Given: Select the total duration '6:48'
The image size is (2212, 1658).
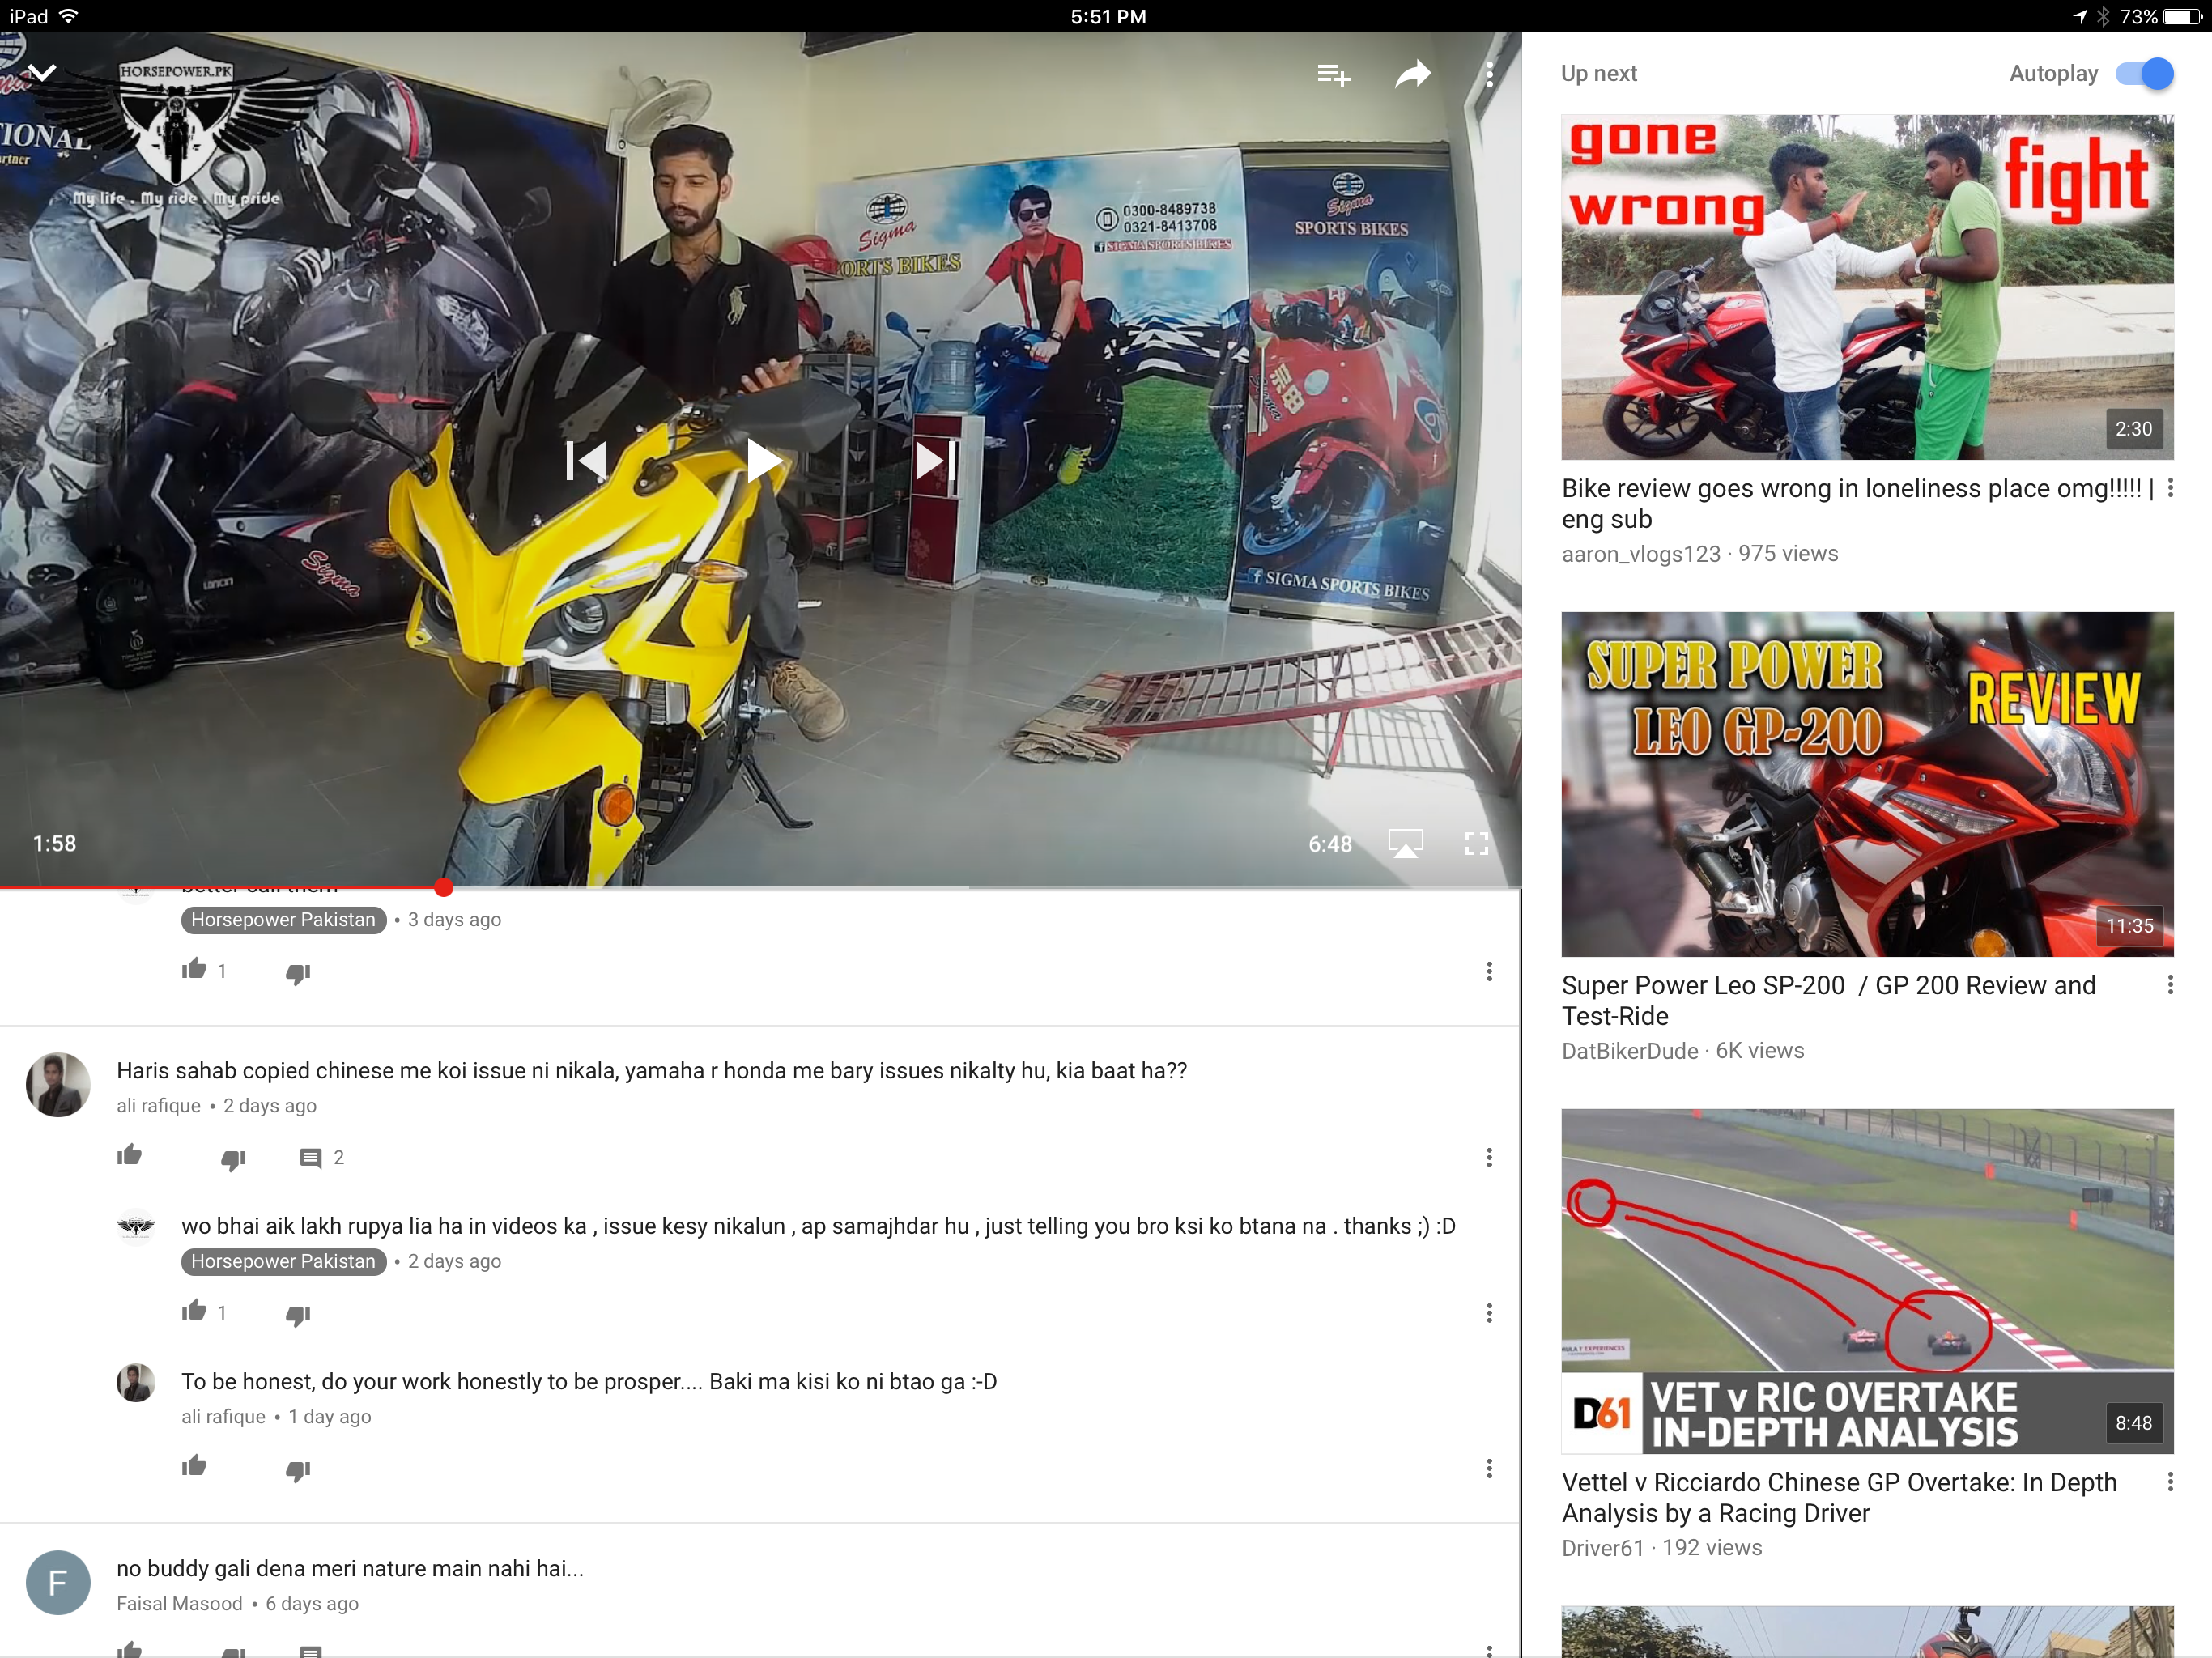Looking at the screenshot, I should click(1330, 844).
